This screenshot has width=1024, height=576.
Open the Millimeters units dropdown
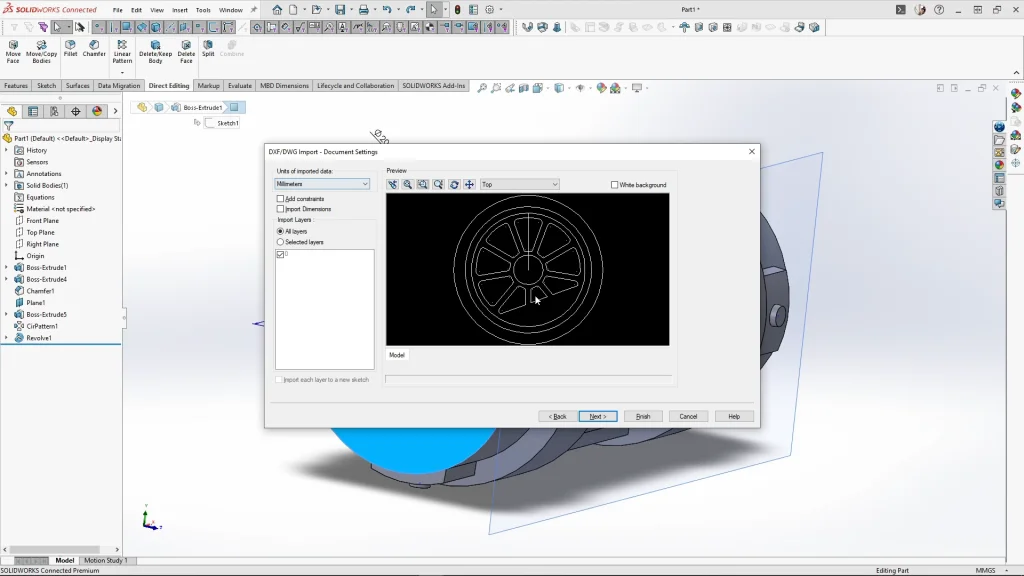(322, 184)
